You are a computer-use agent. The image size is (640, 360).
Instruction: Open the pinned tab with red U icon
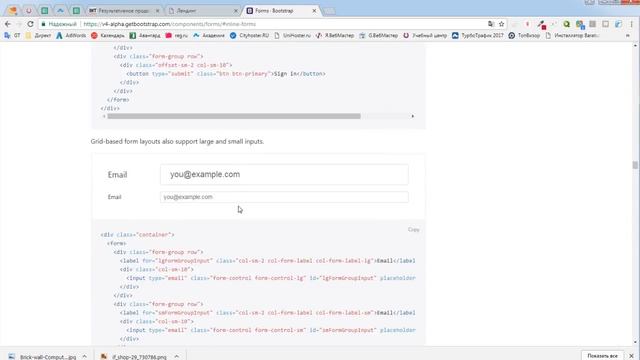click(x=29, y=11)
